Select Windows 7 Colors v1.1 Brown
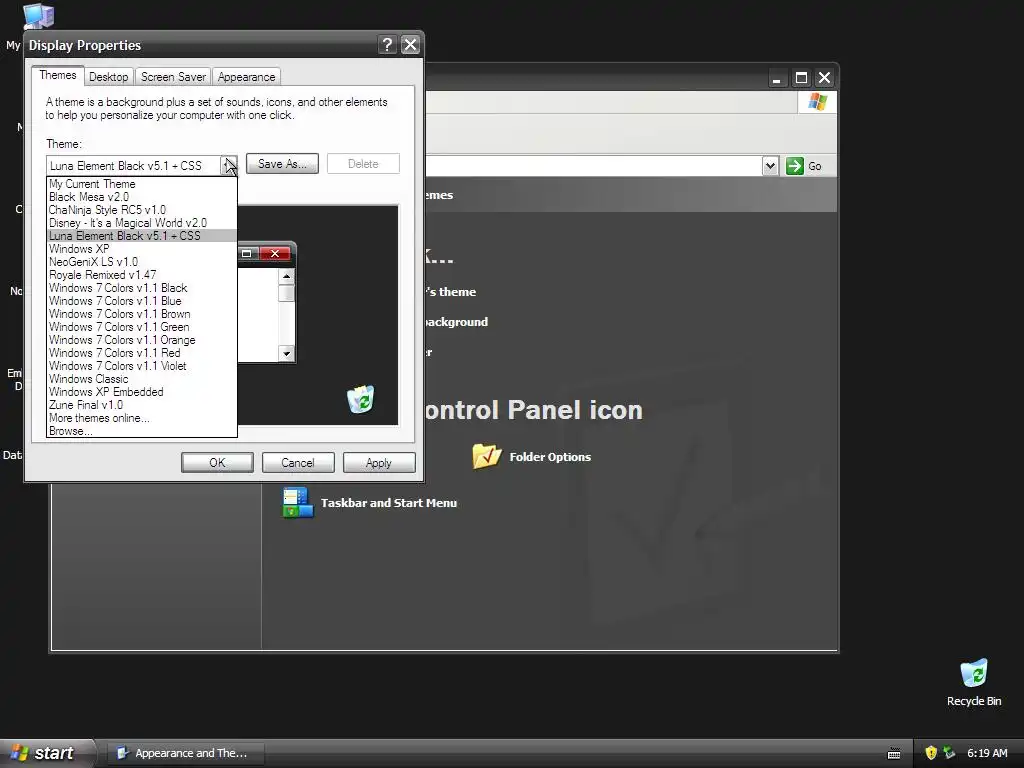Viewport: 1024px width, 768px height. point(142,314)
